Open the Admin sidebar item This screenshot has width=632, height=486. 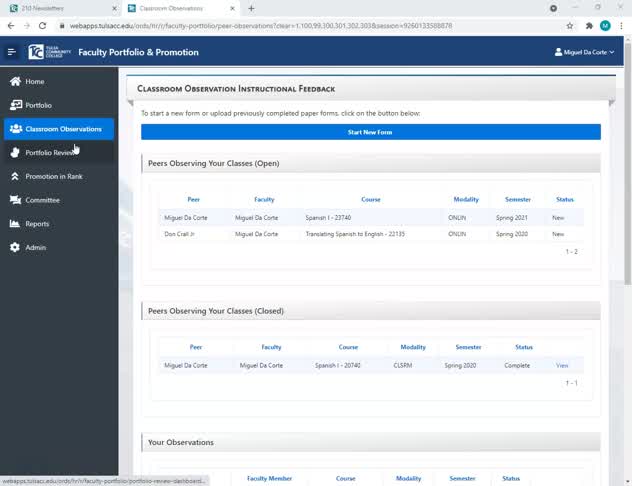[35, 247]
